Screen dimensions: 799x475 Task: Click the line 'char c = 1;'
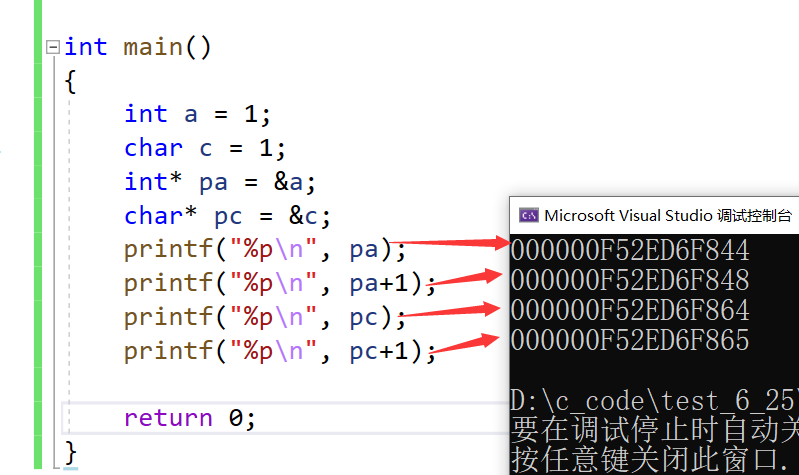(205, 148)
